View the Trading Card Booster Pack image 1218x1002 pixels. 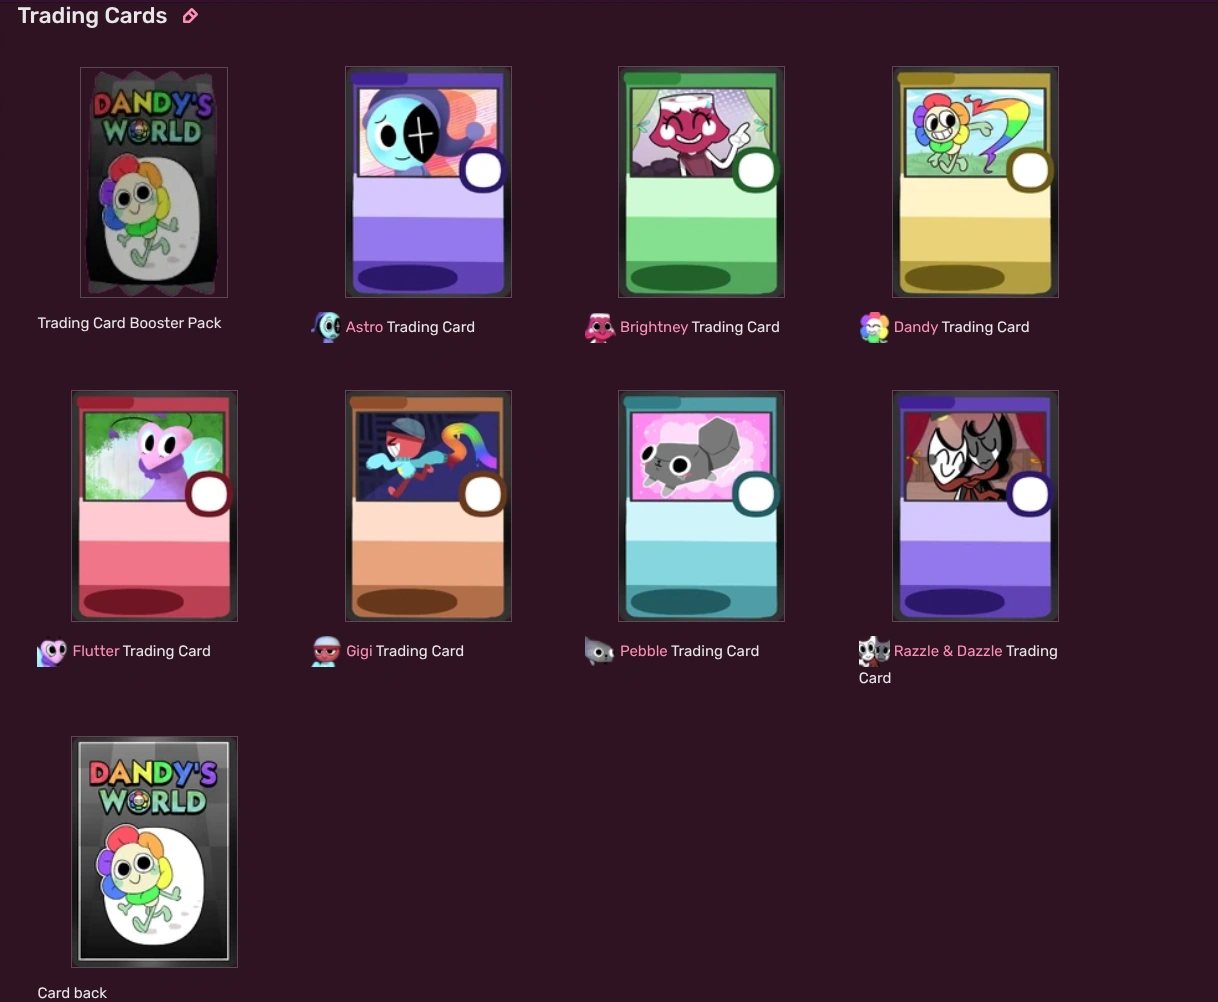click(x=153, y=182)
